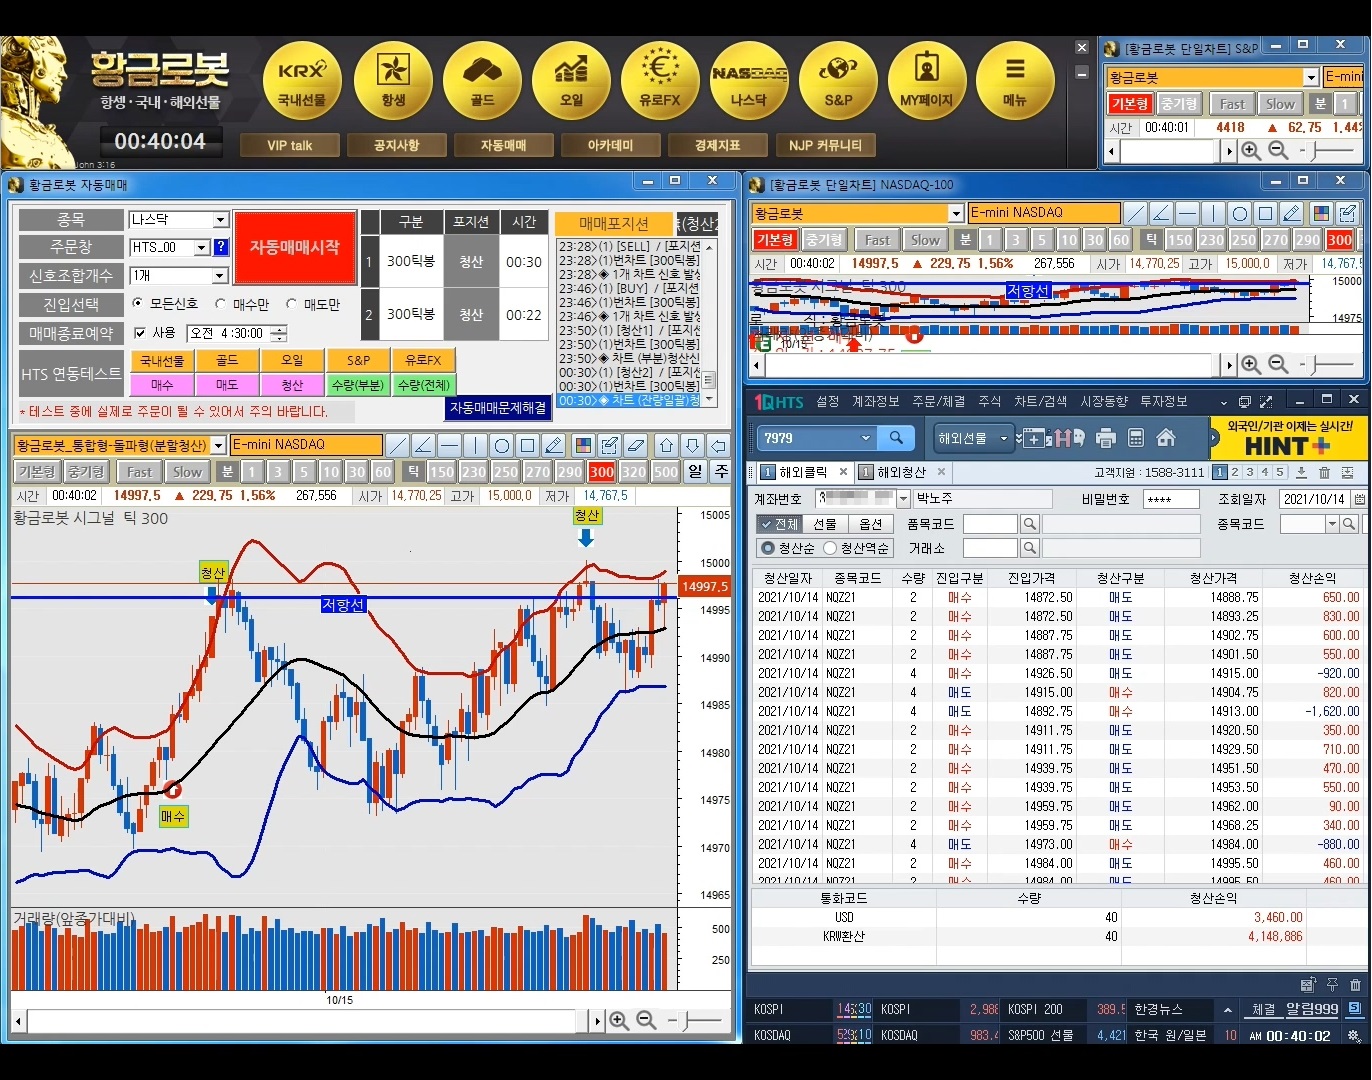The height and width of the screenshot is (1080, 1372).
Task: Select the 매도만 radio button
Action: click(x=292, y=303)
